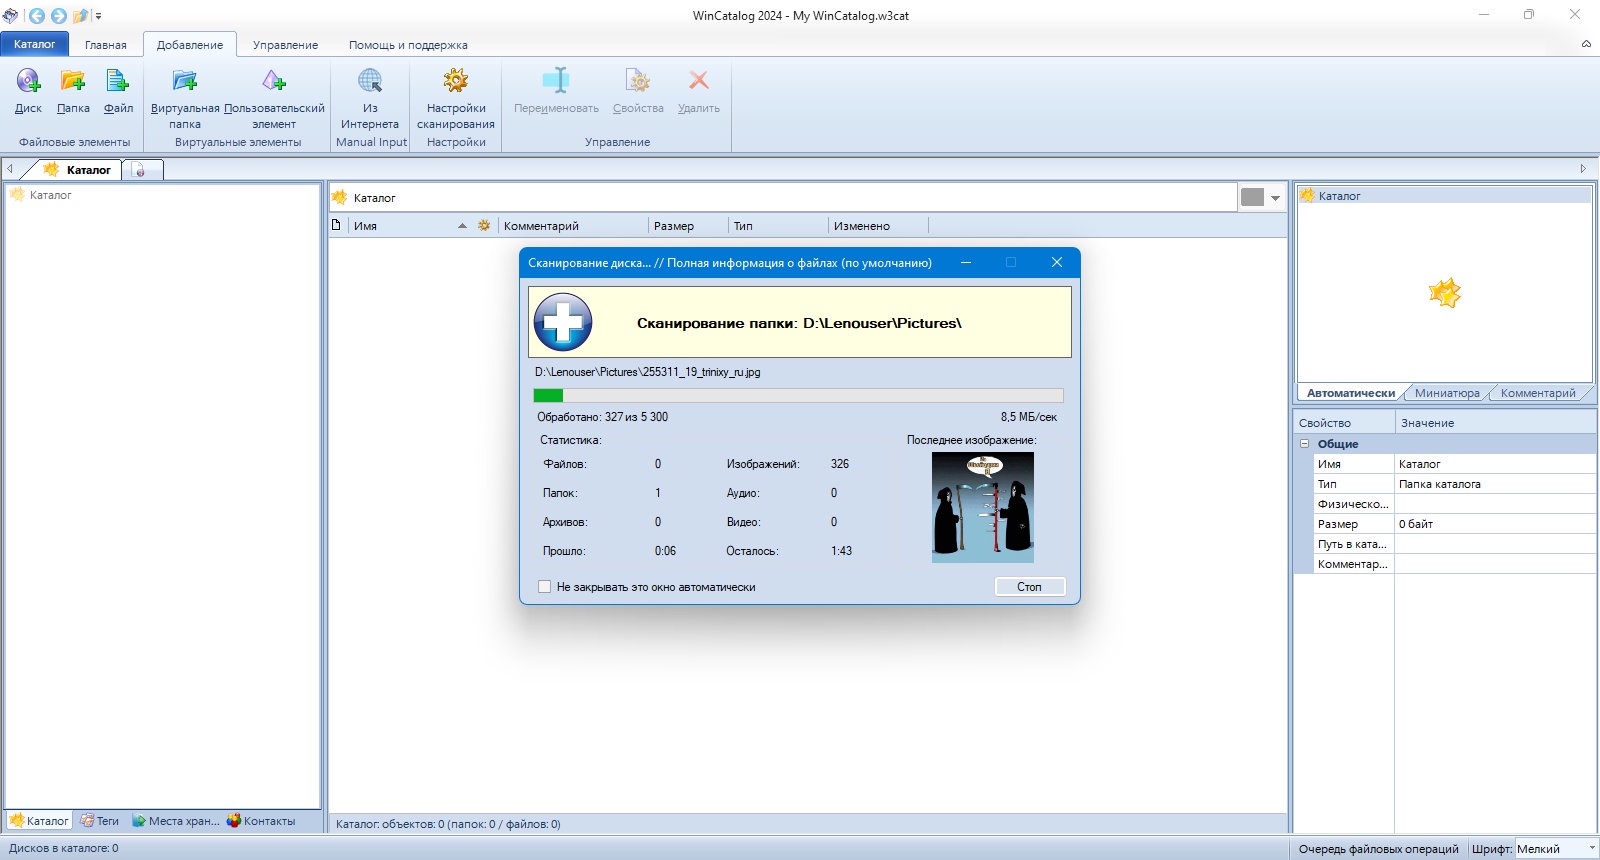Sort by the Тип column header
The image size is (1600, 860).
778,226
